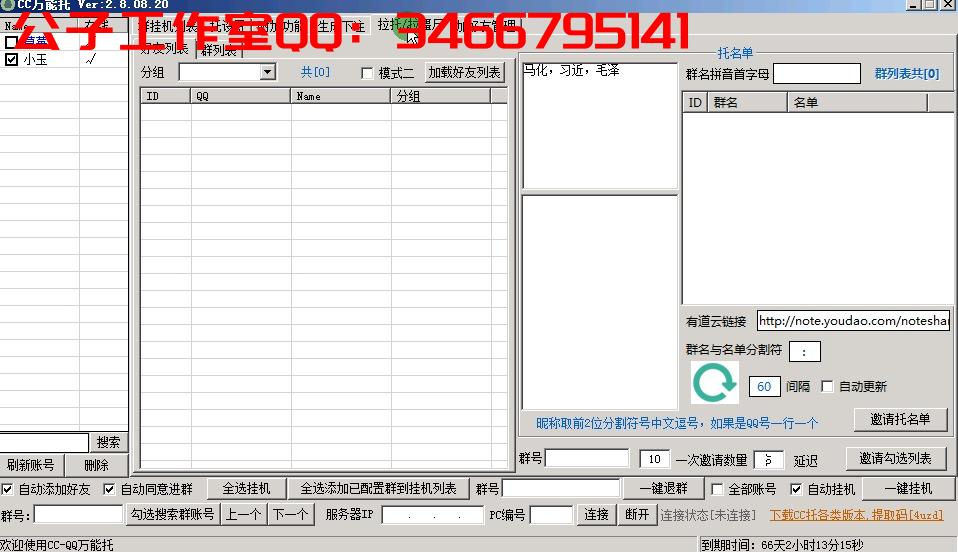
Task: Tick the checkbox left of 小王
Action: click(11, 59)
